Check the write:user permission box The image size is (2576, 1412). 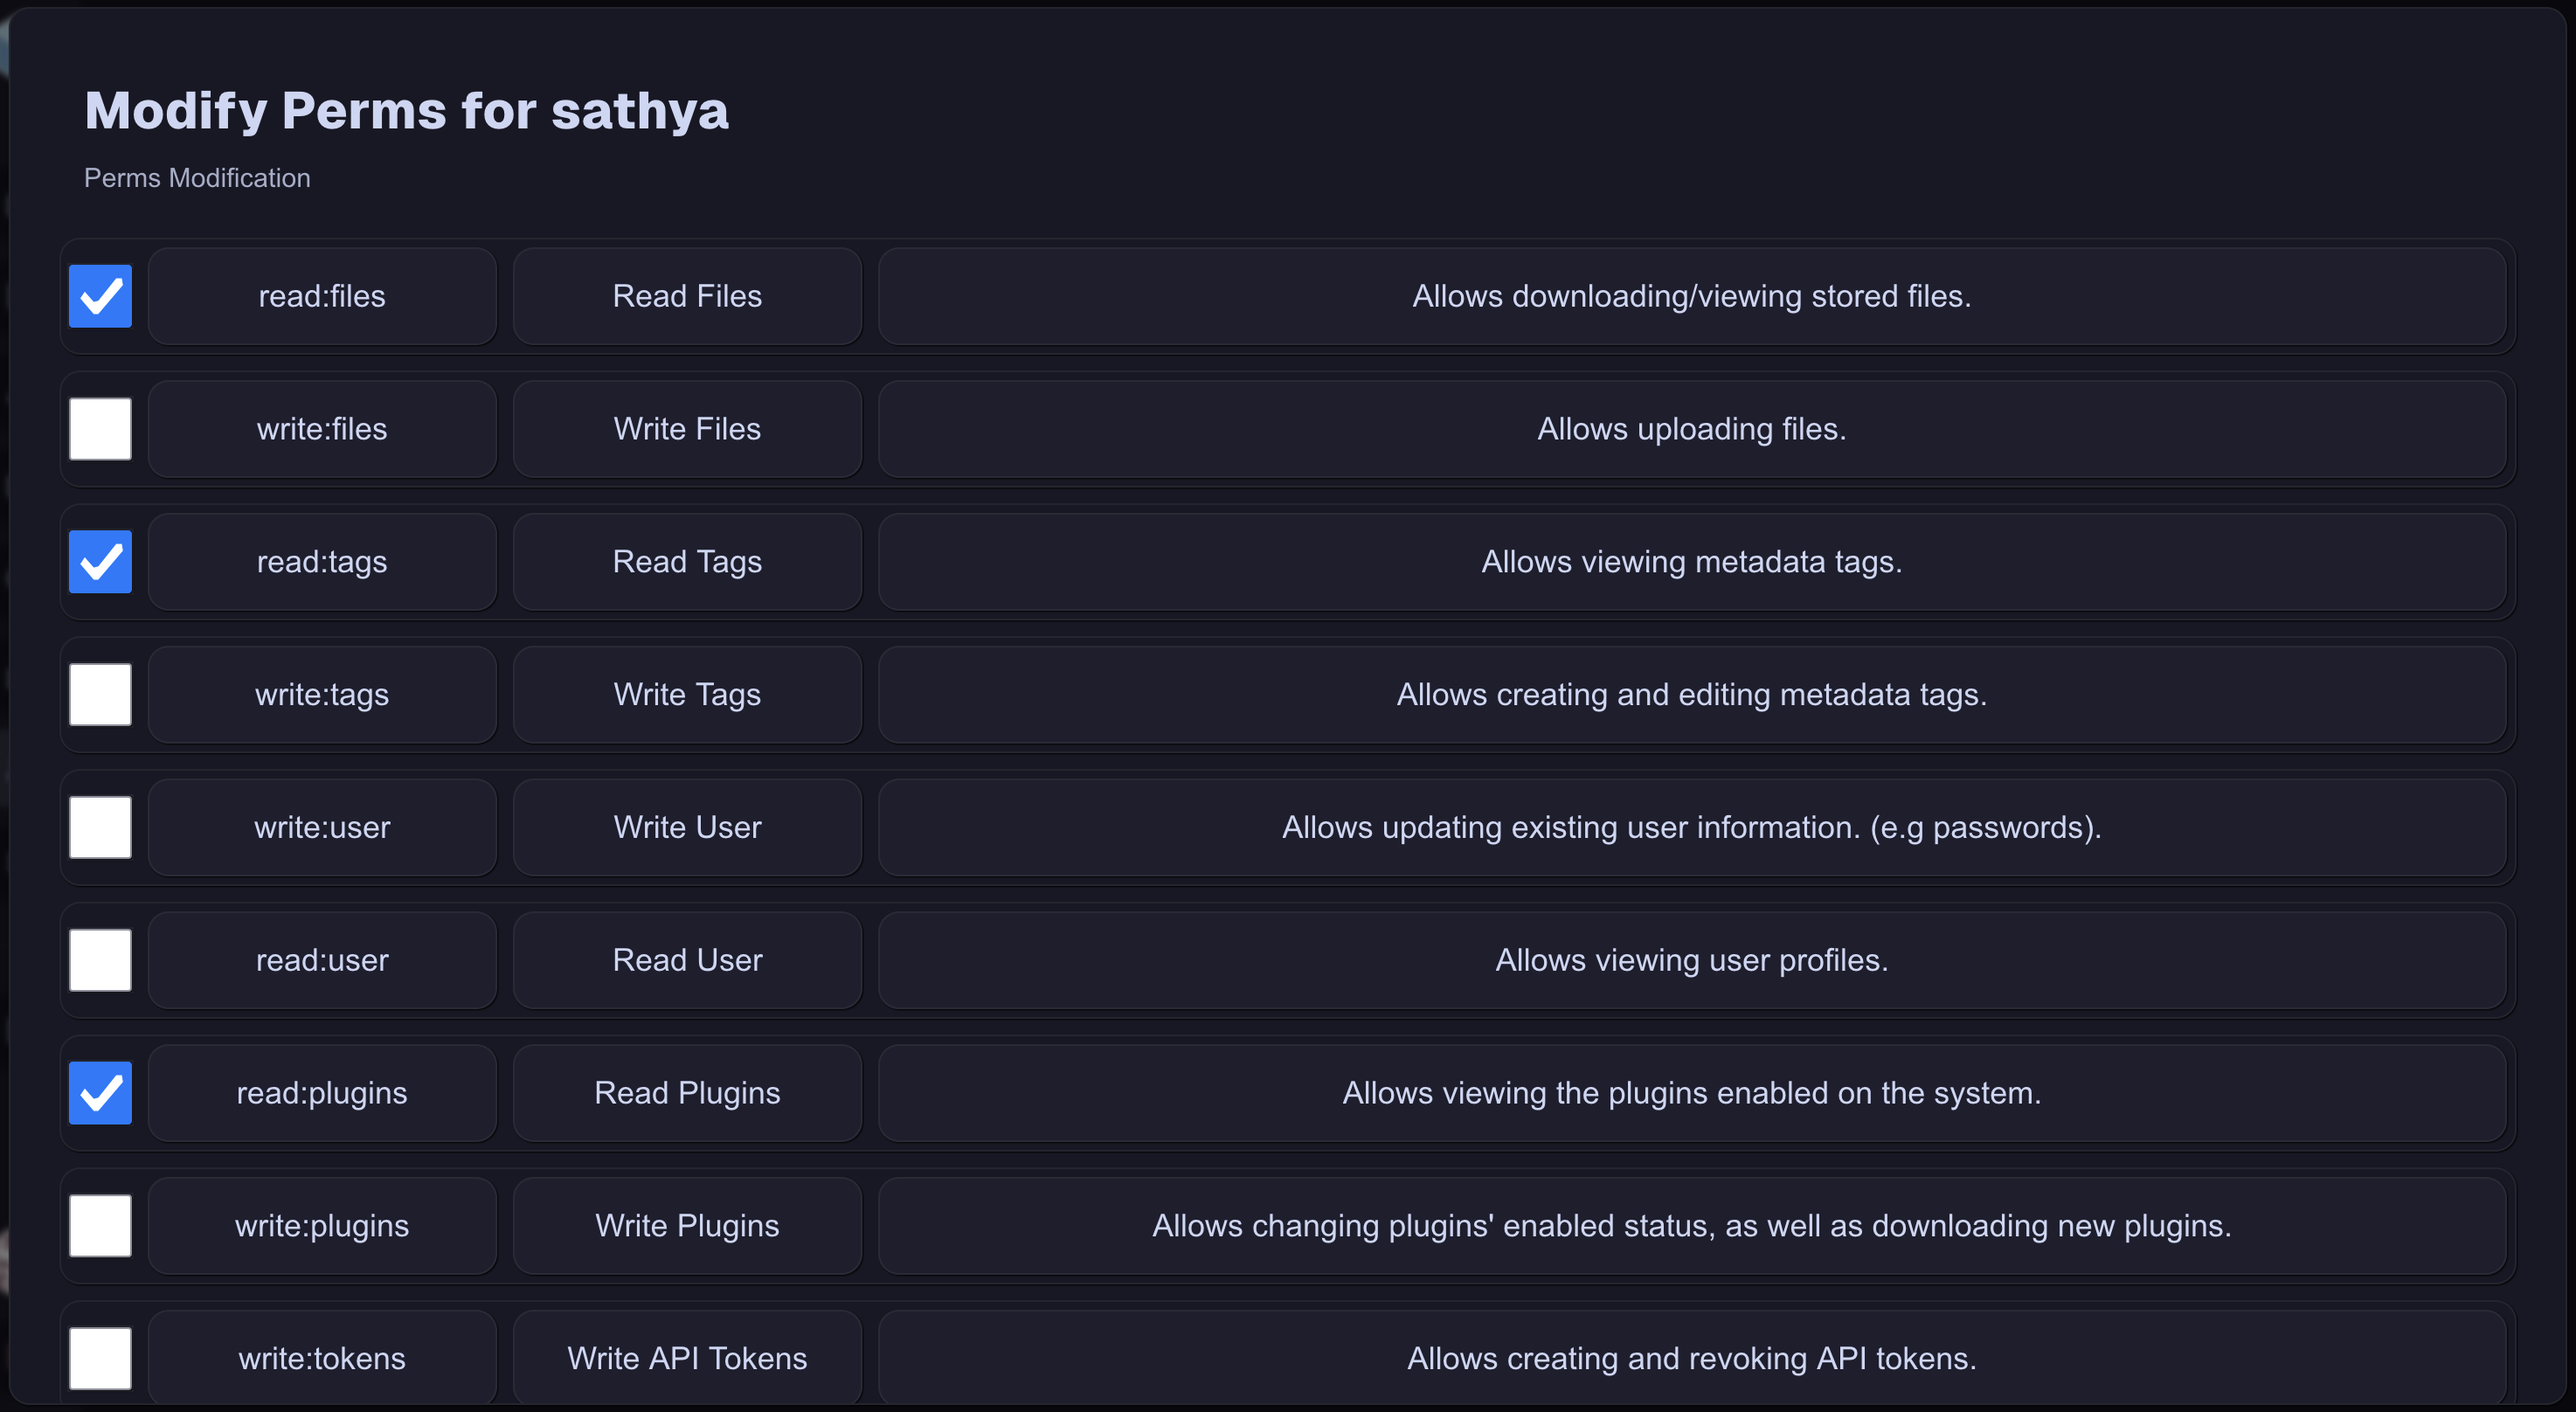pyautogui.click(x=100, y=827)
